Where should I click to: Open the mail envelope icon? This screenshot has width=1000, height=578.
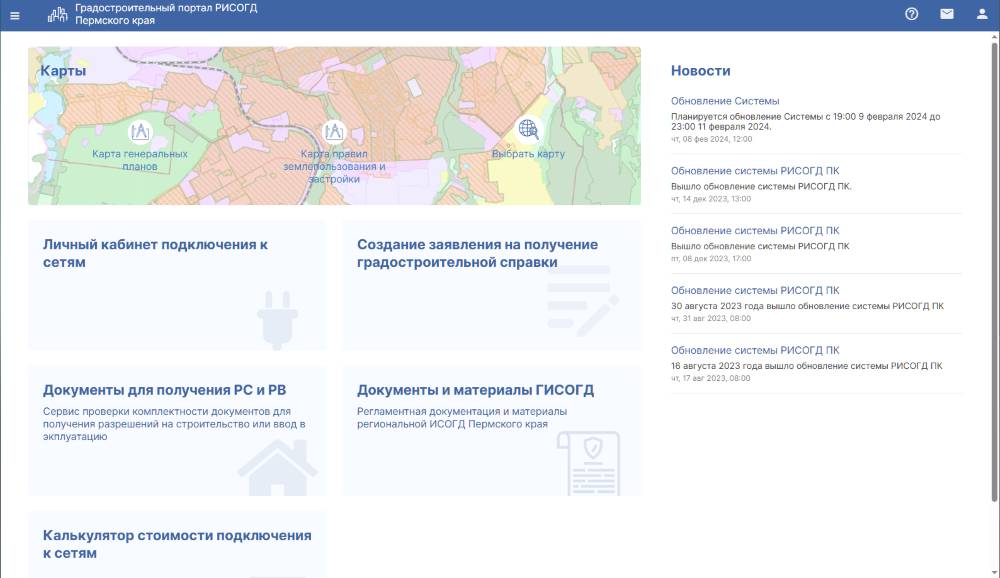[944, 15]
